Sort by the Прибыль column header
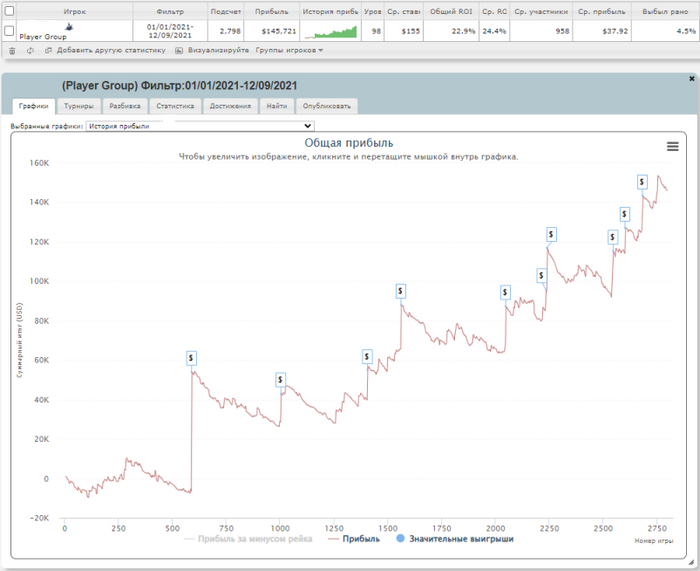This screenshot has width=700, height=571. 271,12
